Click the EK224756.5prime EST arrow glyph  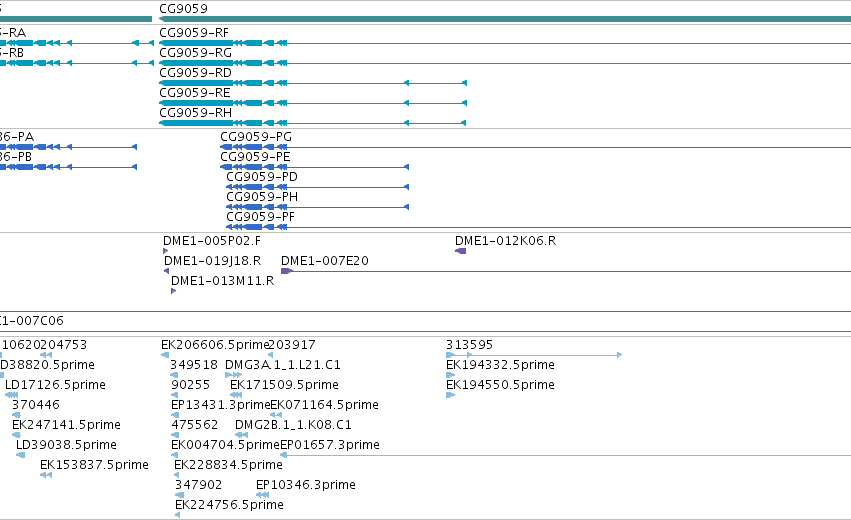[x=177, y=515]
